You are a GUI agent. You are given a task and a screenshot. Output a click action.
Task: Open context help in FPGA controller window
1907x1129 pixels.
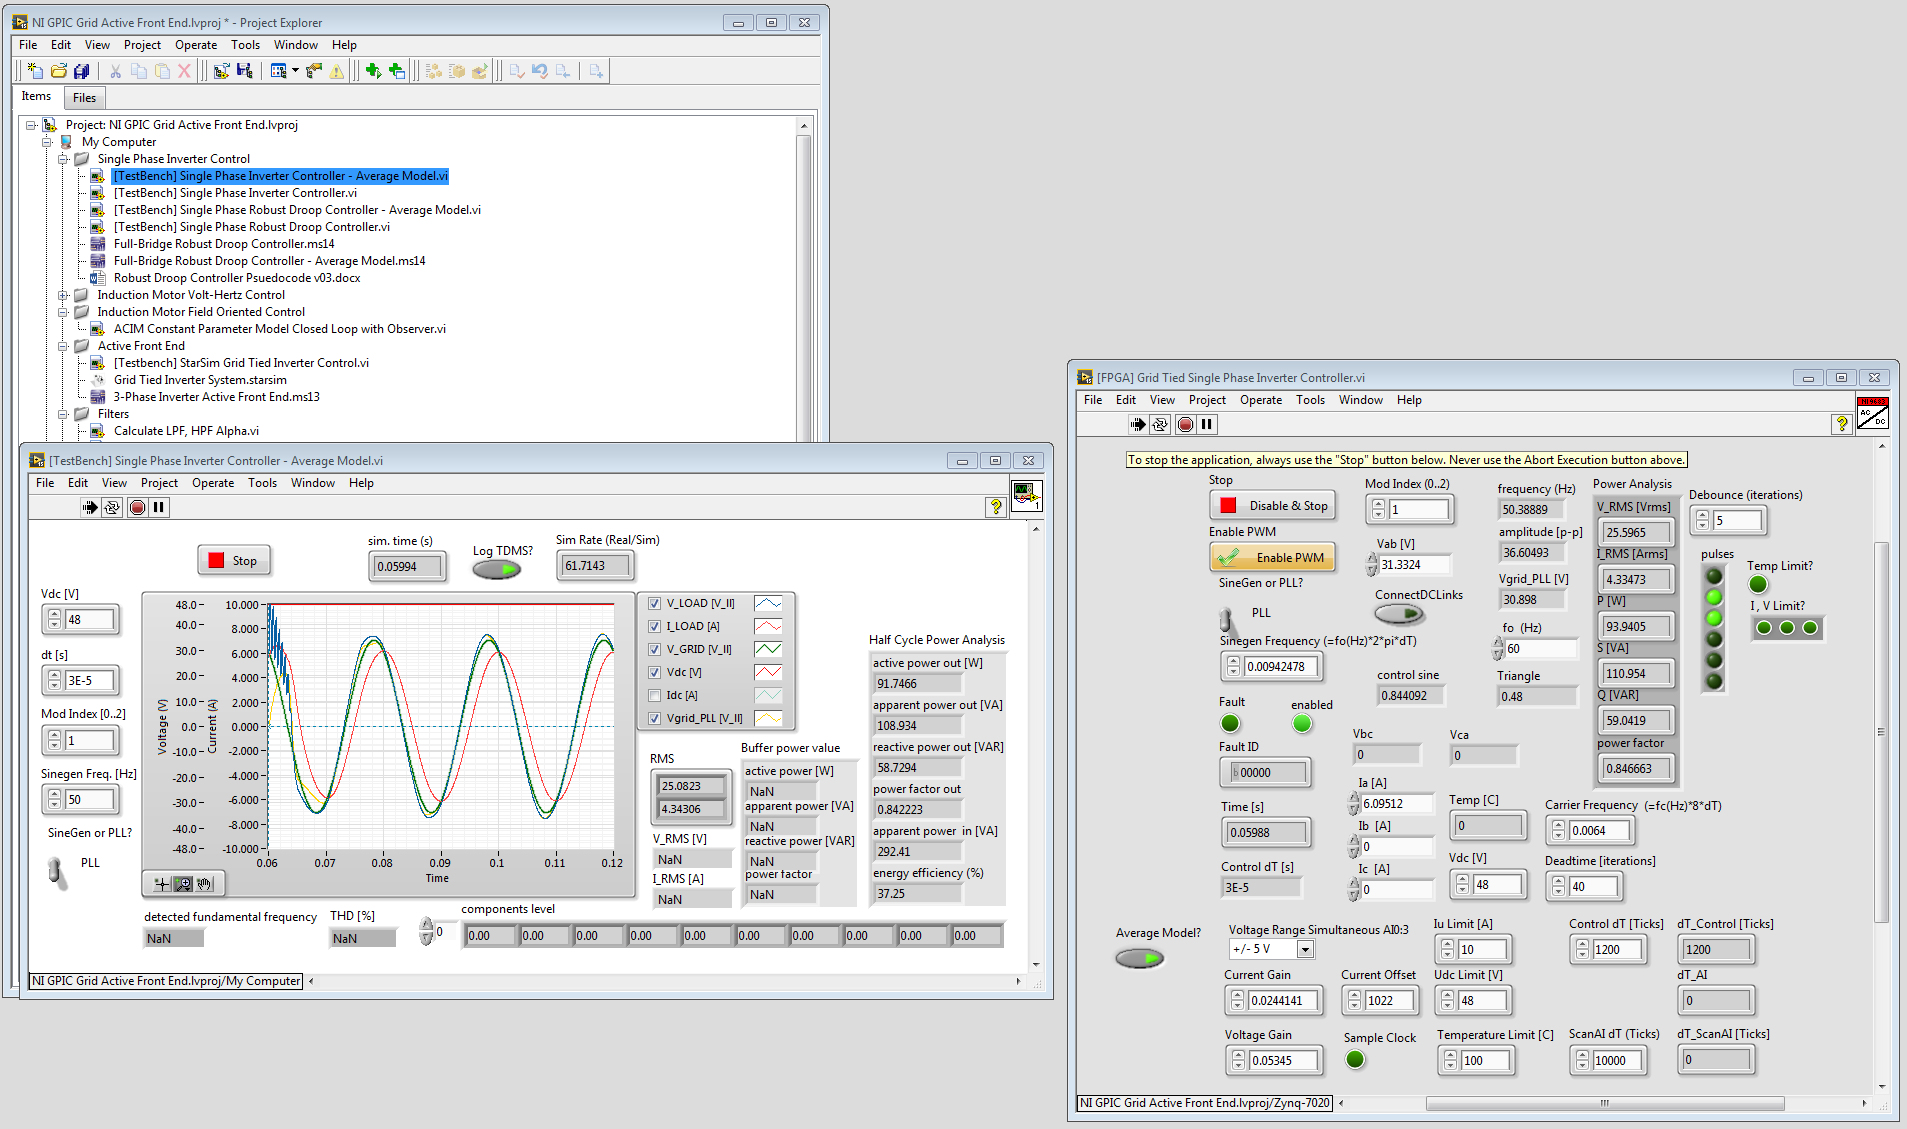(x=1842, y=424)
